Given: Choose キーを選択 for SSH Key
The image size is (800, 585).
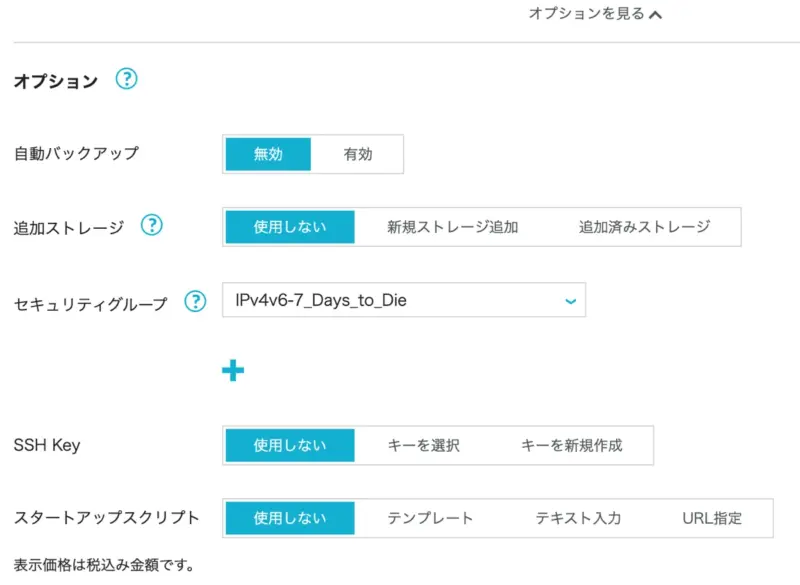Looking at the screenshot, I should tap(423, 445).
